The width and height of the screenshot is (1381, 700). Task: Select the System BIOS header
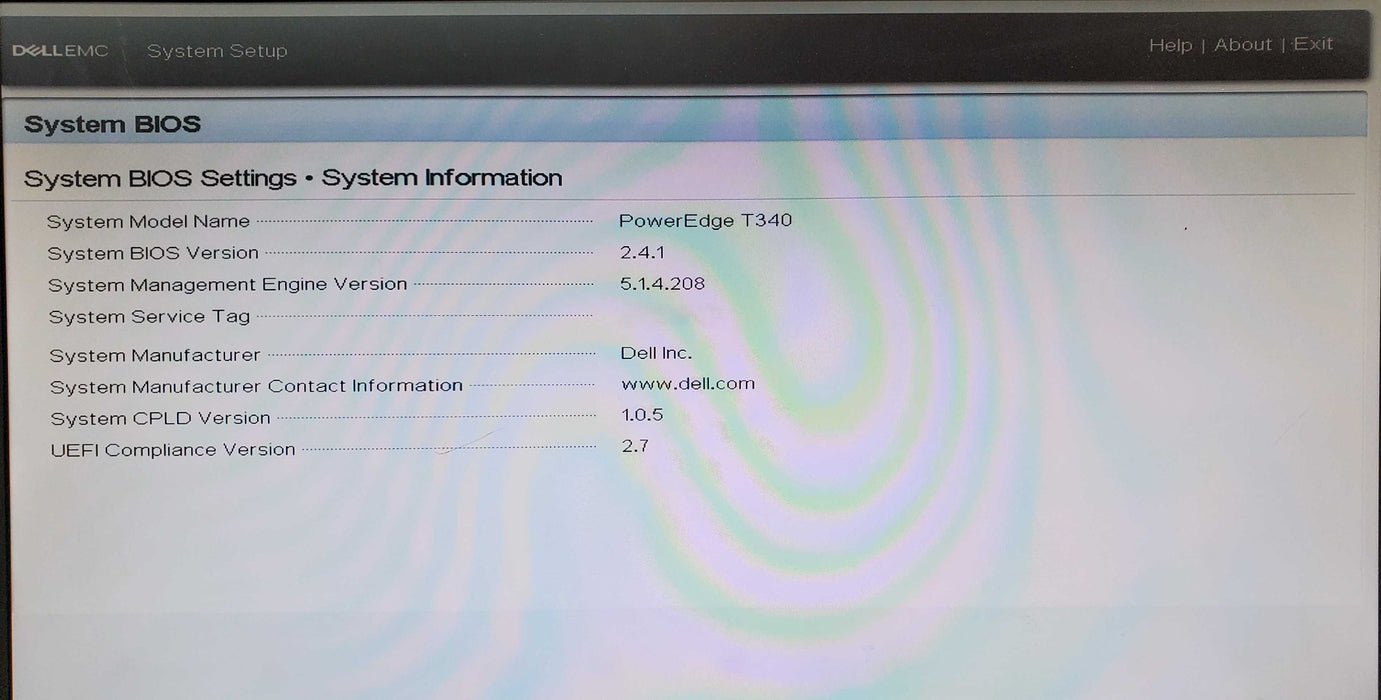point(110,123)
